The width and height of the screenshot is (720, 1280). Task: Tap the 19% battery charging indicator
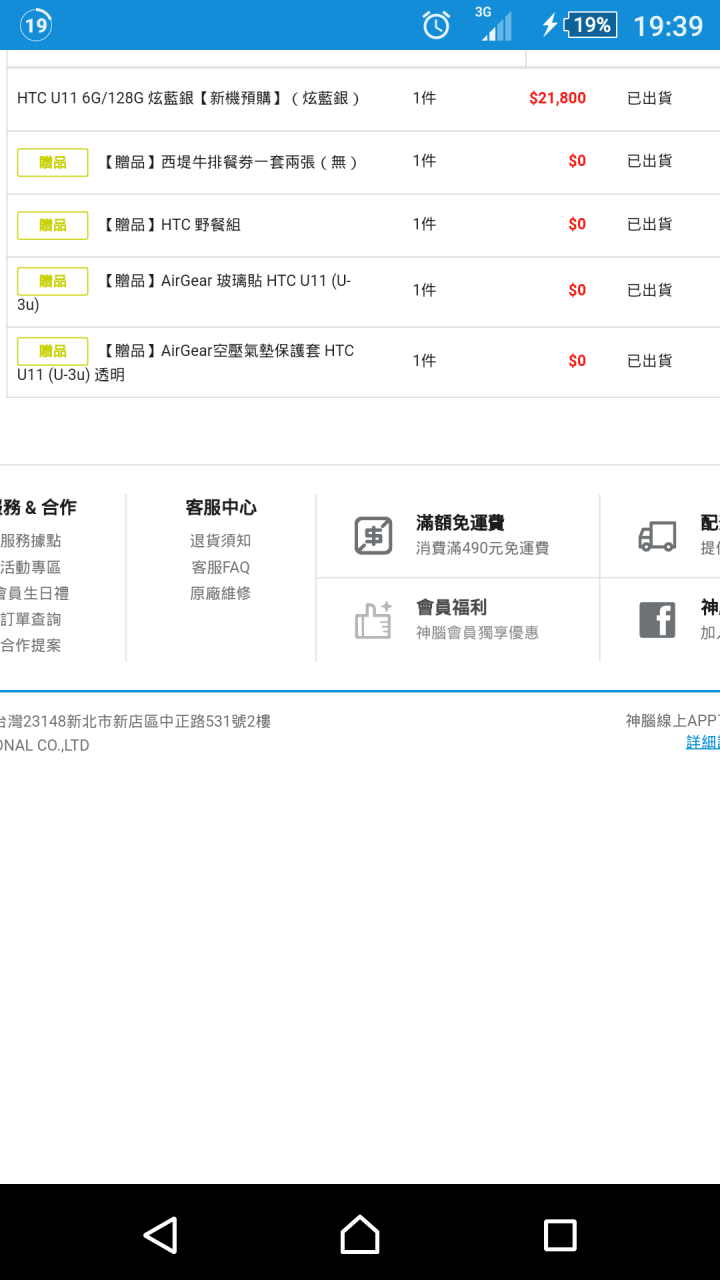[580, 25]
